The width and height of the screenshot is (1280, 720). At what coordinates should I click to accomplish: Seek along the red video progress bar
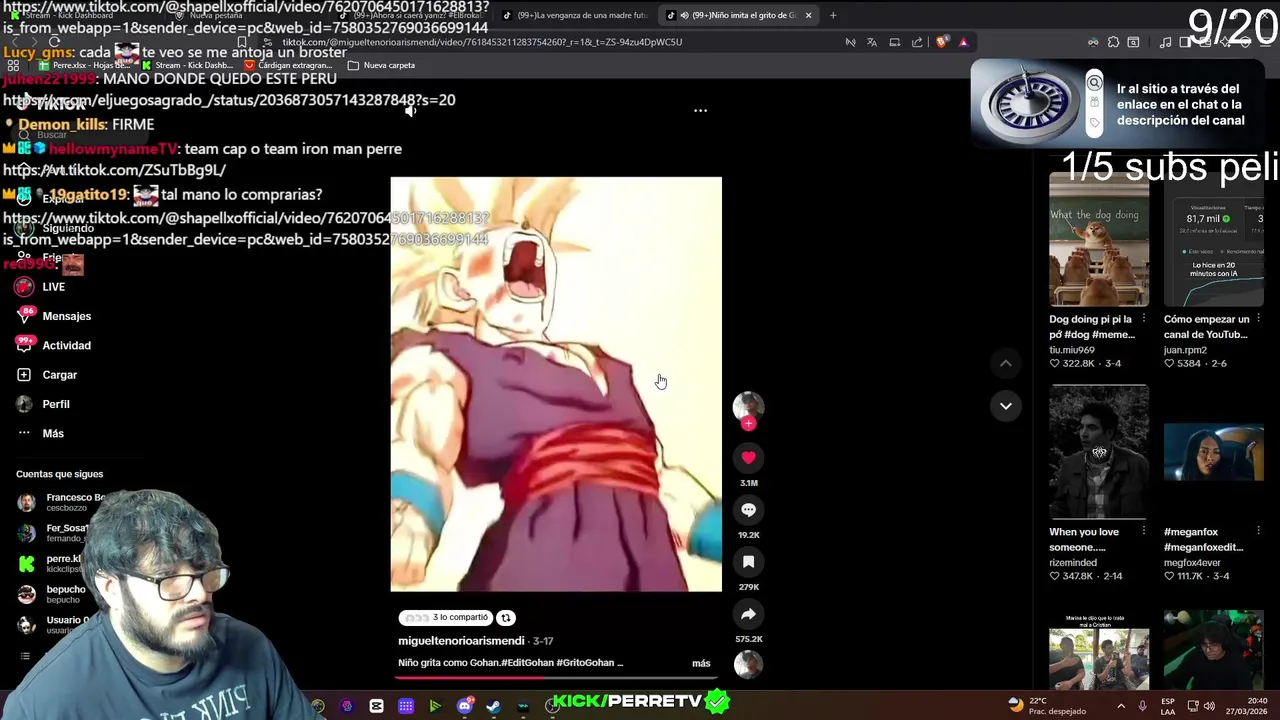click(x=555, y=677)
